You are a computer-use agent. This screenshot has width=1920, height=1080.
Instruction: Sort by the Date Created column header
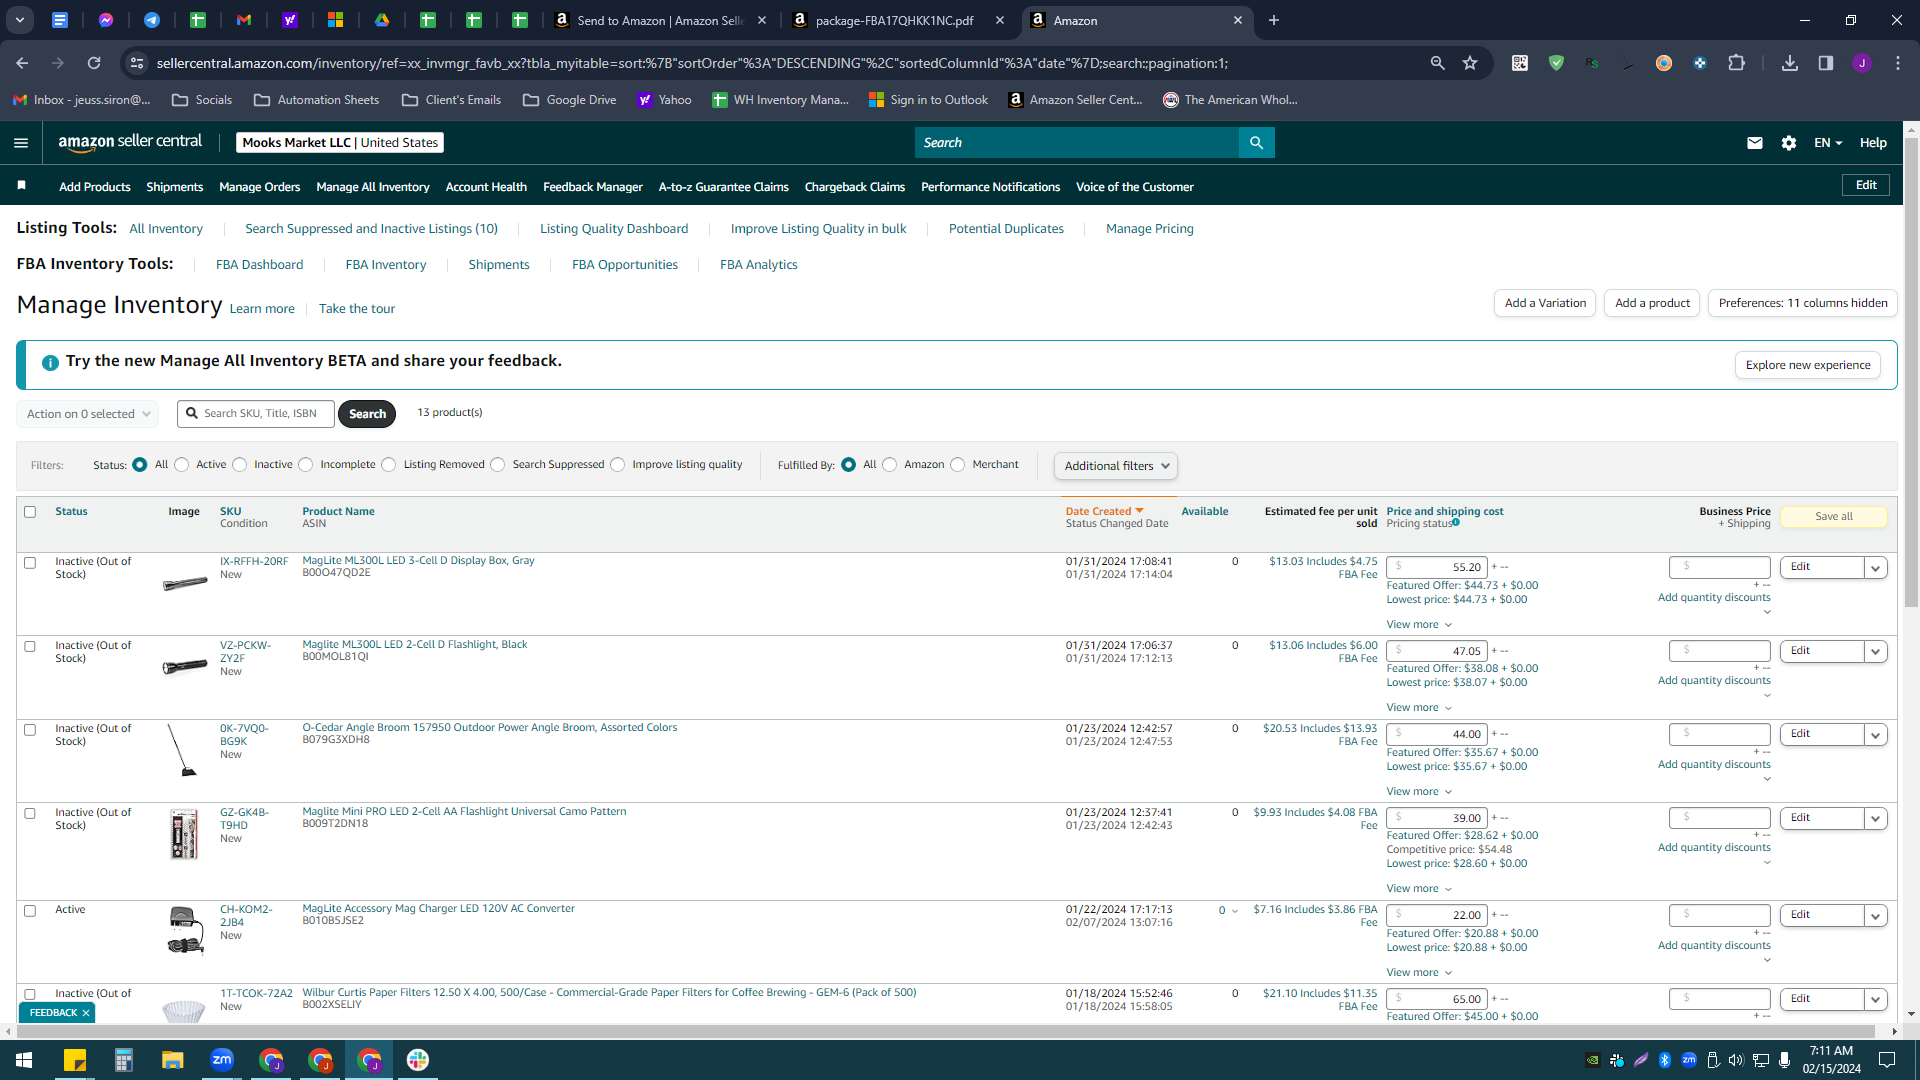1104,512
